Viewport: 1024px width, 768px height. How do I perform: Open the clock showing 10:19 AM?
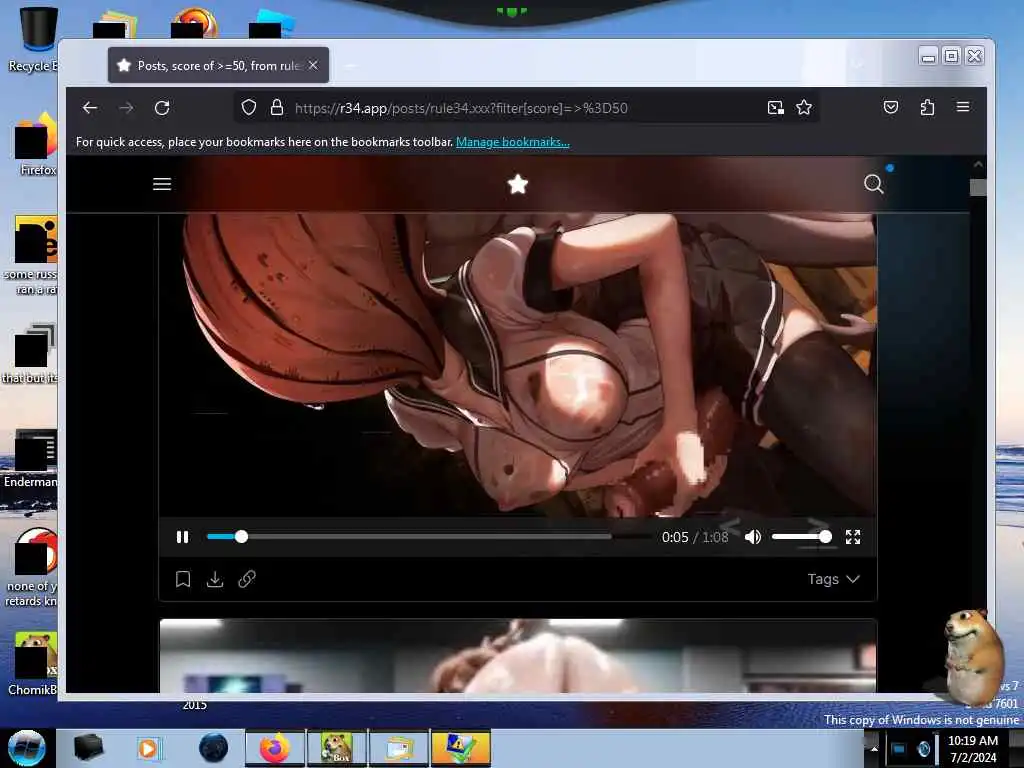pos(972,749)
